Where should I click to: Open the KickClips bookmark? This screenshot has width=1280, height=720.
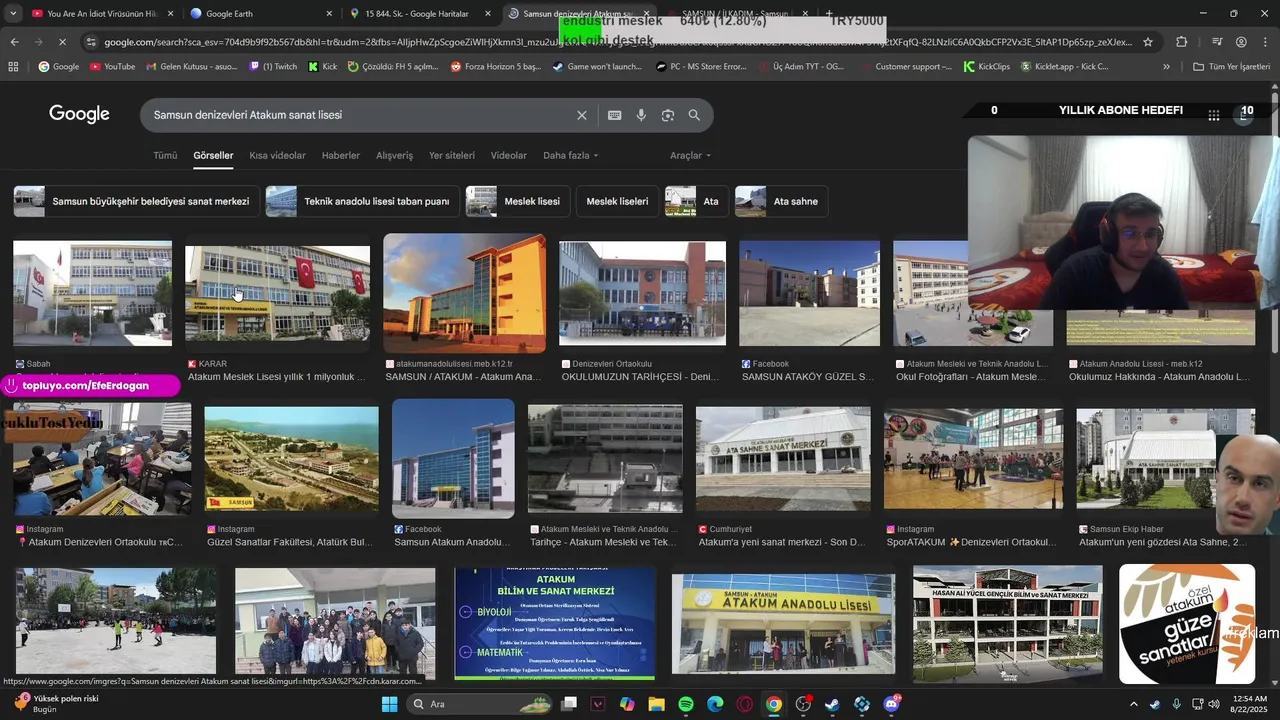tap(987, 67)
